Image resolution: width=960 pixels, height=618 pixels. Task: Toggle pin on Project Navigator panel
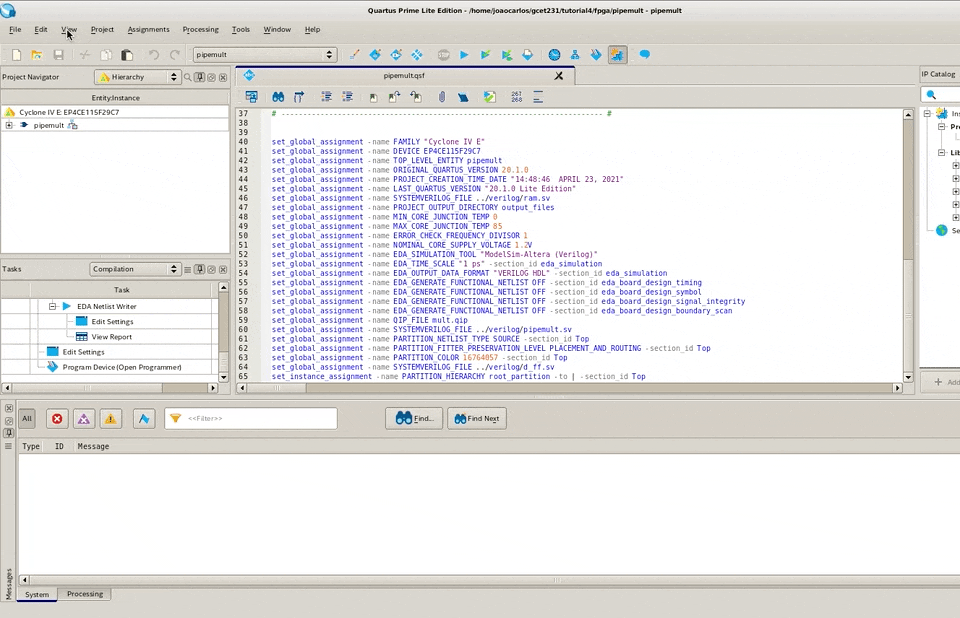tap(200, 77)
